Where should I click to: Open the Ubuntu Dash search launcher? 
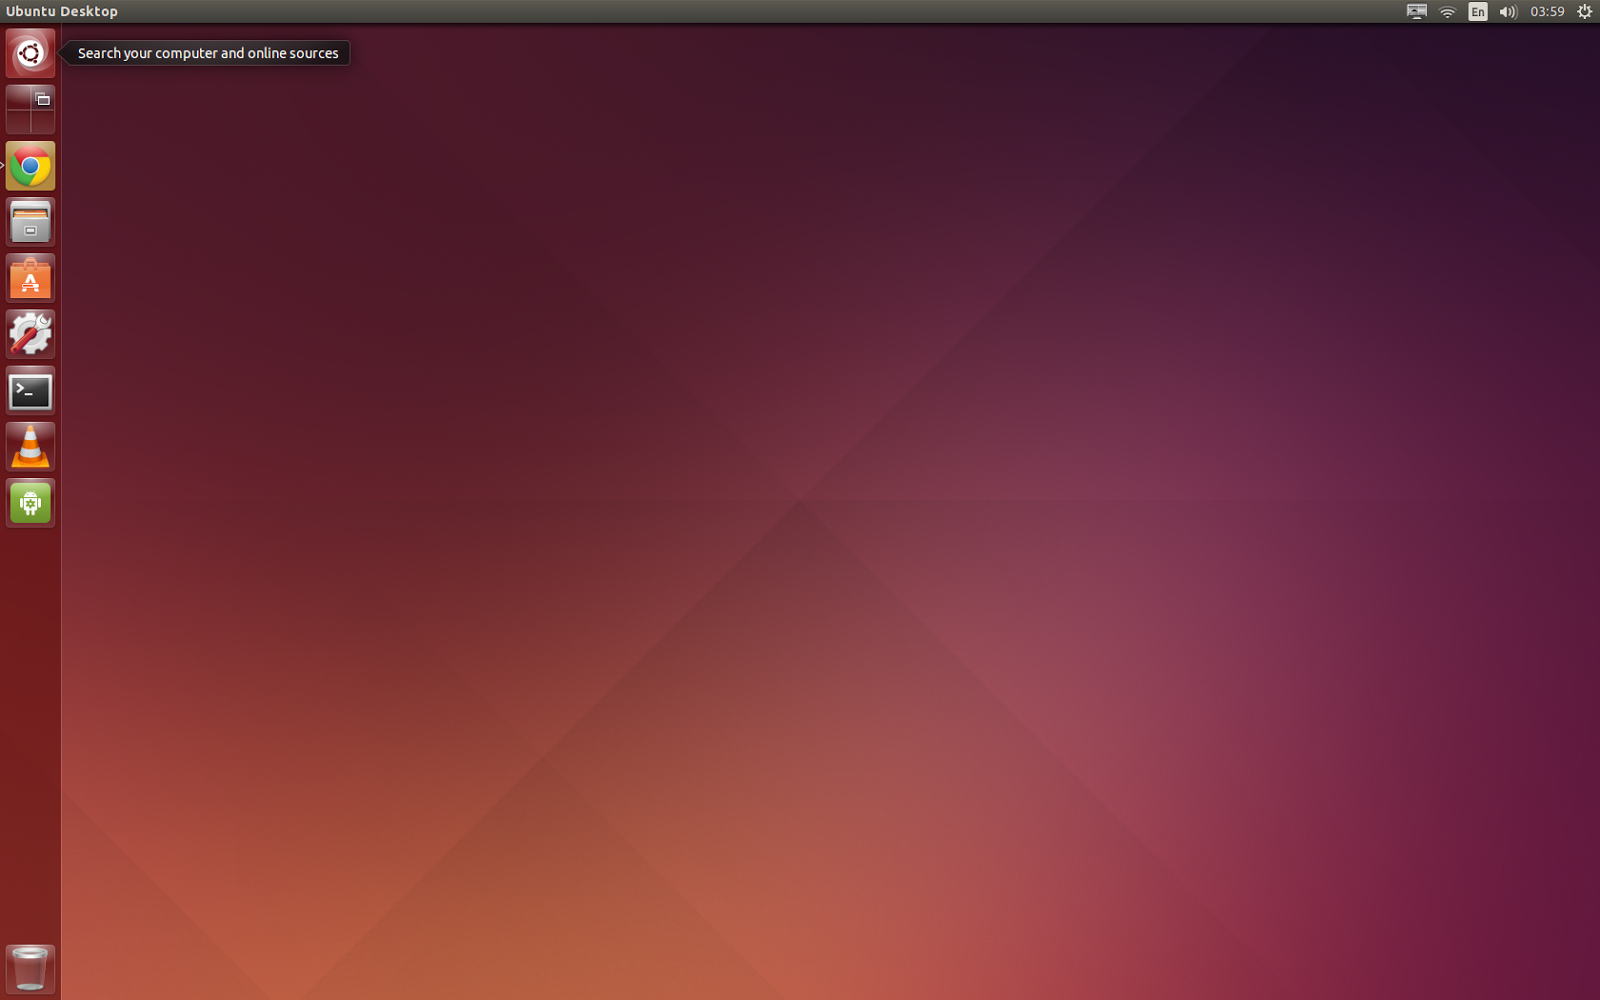coord(30,53)
